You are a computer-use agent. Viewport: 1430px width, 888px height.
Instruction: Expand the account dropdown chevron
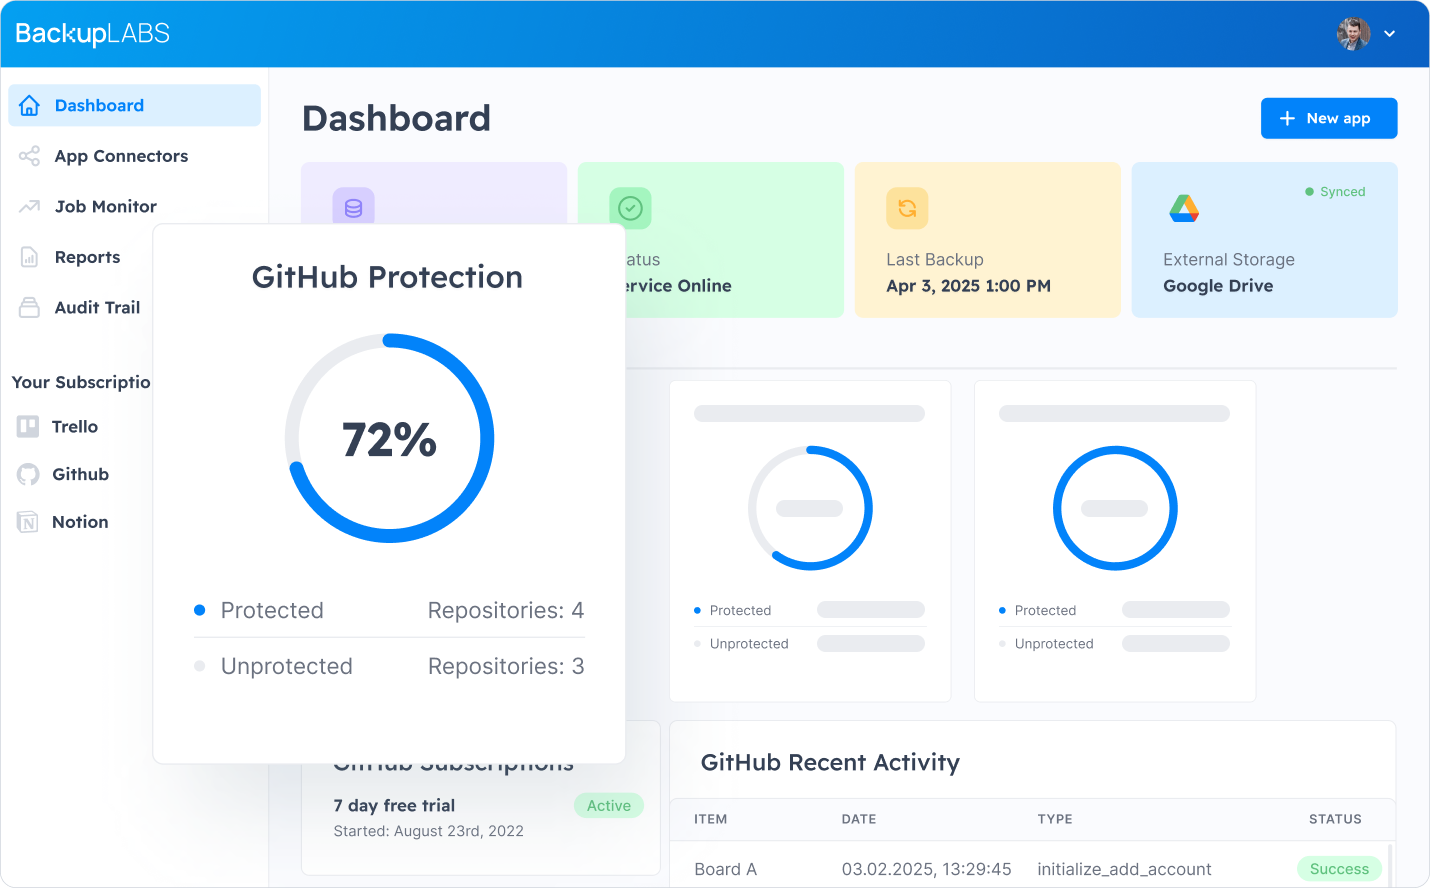coord(1389,34)
